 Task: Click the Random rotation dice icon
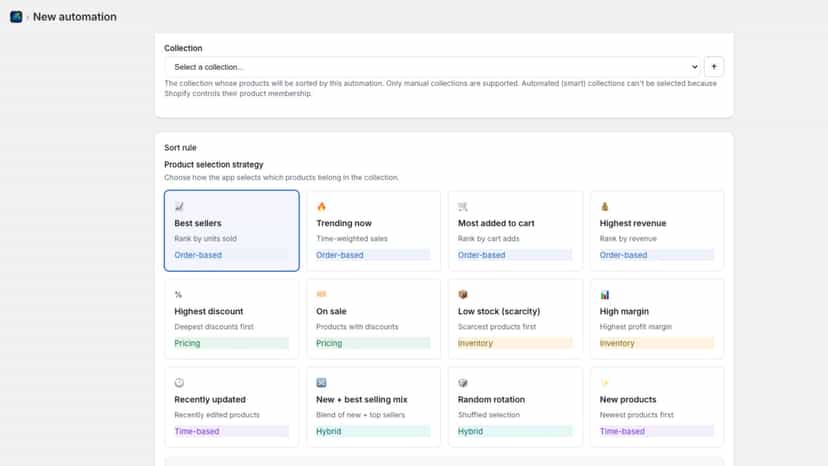coord(463,383)
